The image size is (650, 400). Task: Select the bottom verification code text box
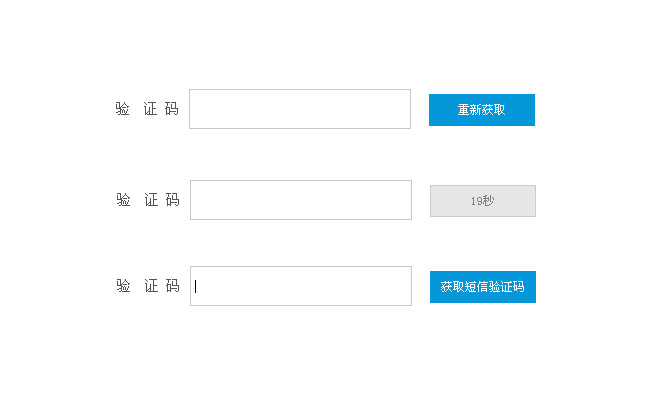[300, 286]
